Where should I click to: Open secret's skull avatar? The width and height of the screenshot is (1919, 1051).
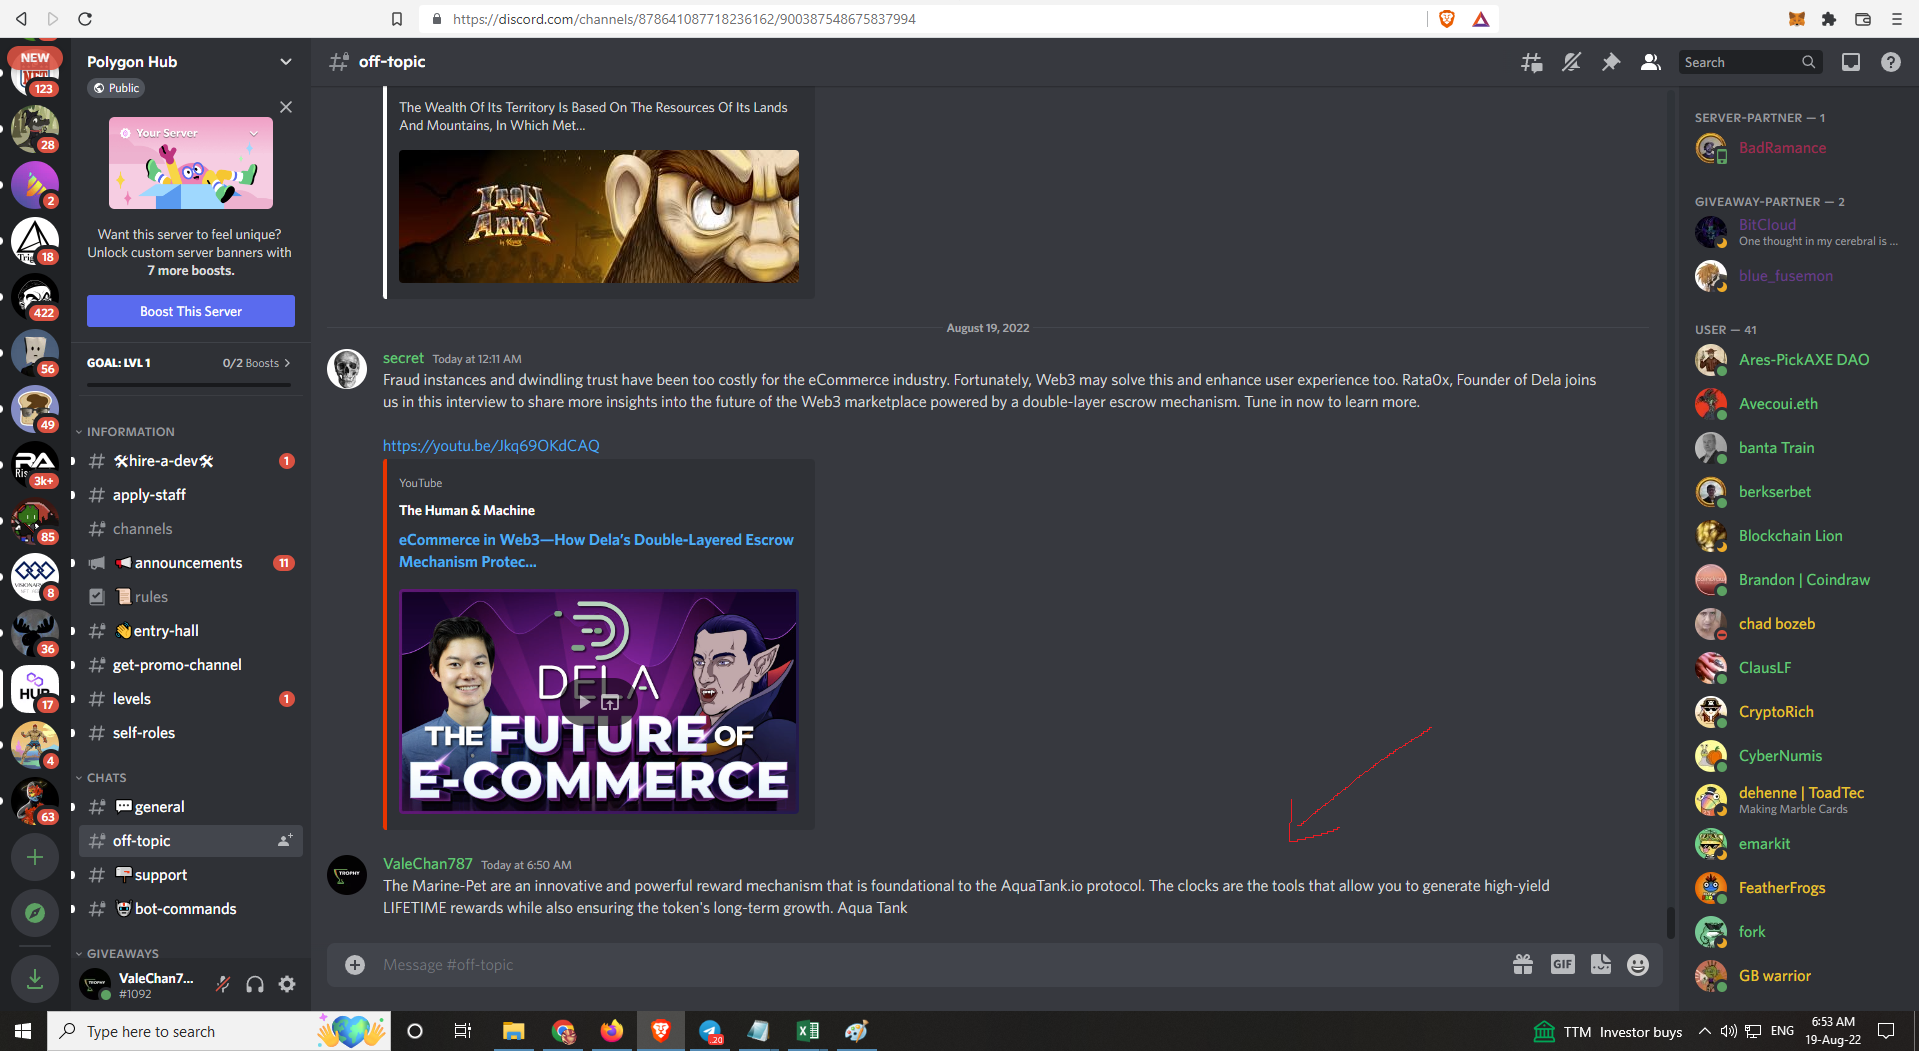(x=347, y=369)
